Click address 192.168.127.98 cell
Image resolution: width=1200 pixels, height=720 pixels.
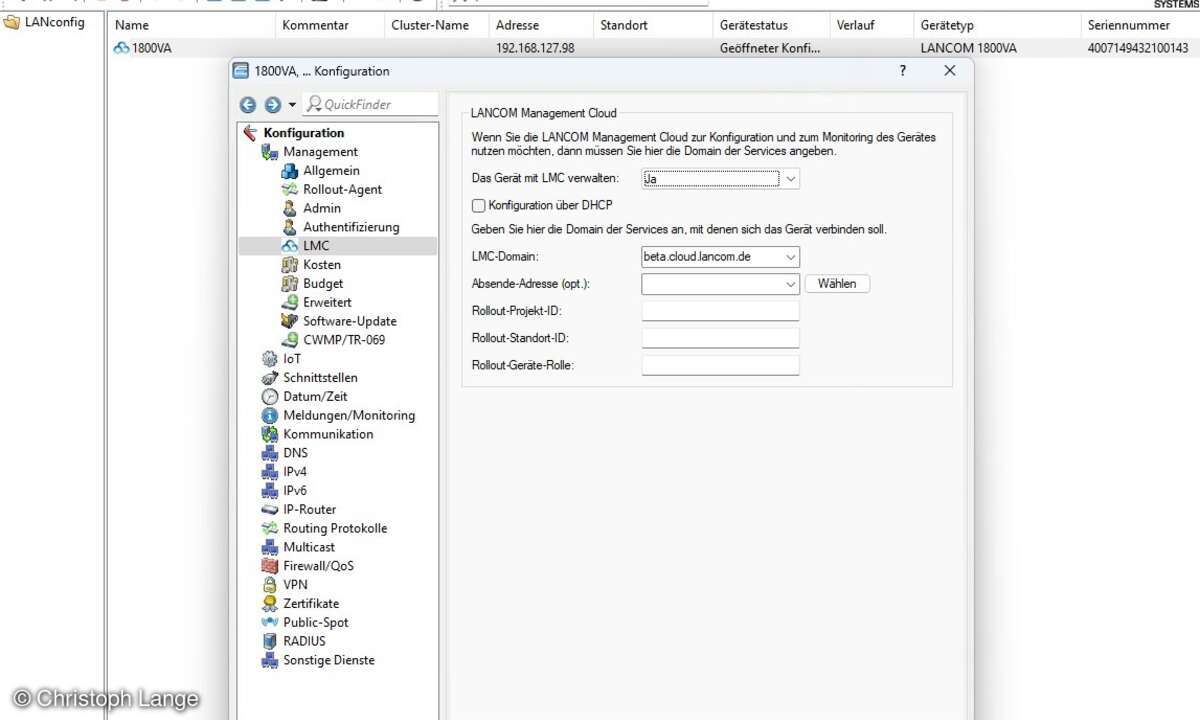pyautogui.click(x=535, y=48)
